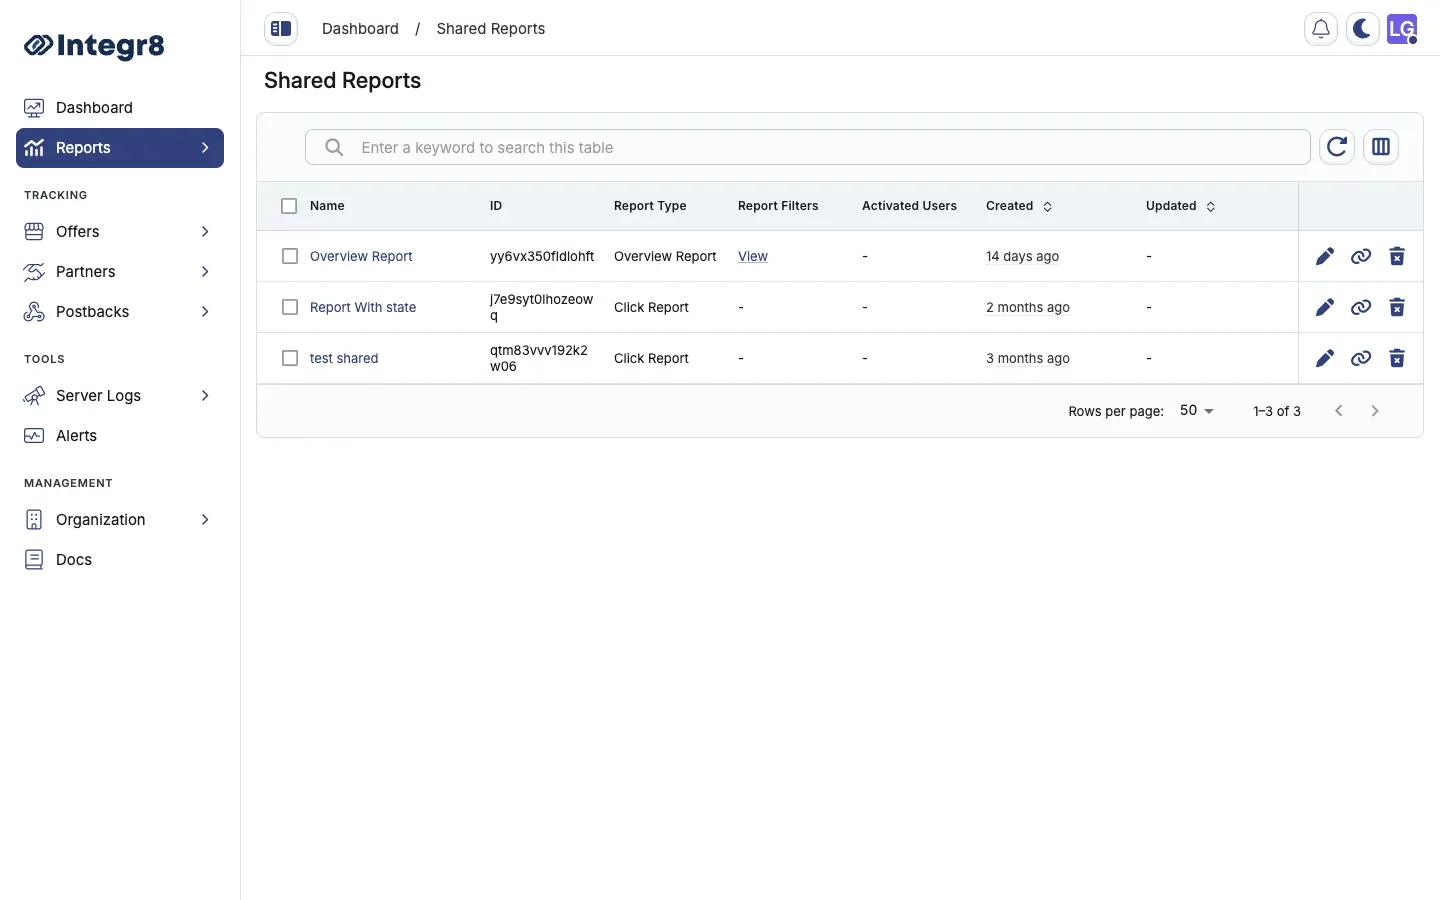Click the search magnifier icon

[334, 147]
